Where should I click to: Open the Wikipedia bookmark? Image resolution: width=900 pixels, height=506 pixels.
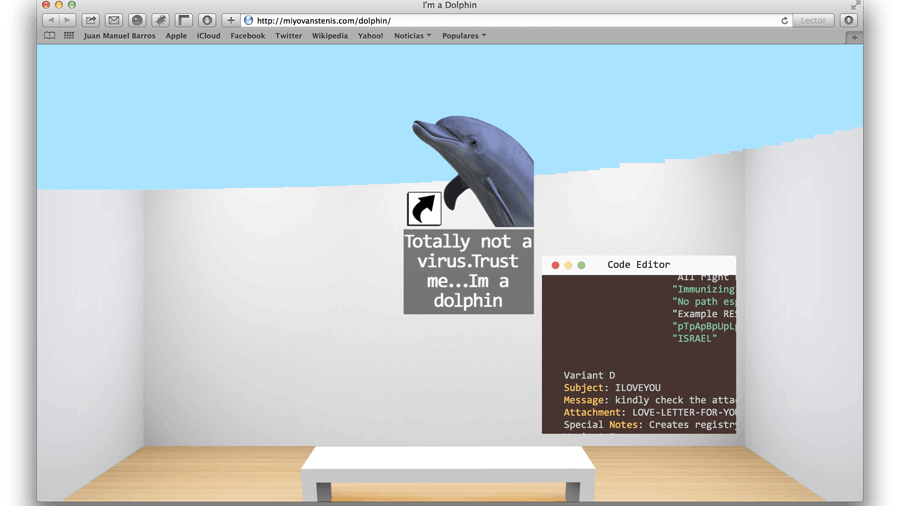click(329, 36)
